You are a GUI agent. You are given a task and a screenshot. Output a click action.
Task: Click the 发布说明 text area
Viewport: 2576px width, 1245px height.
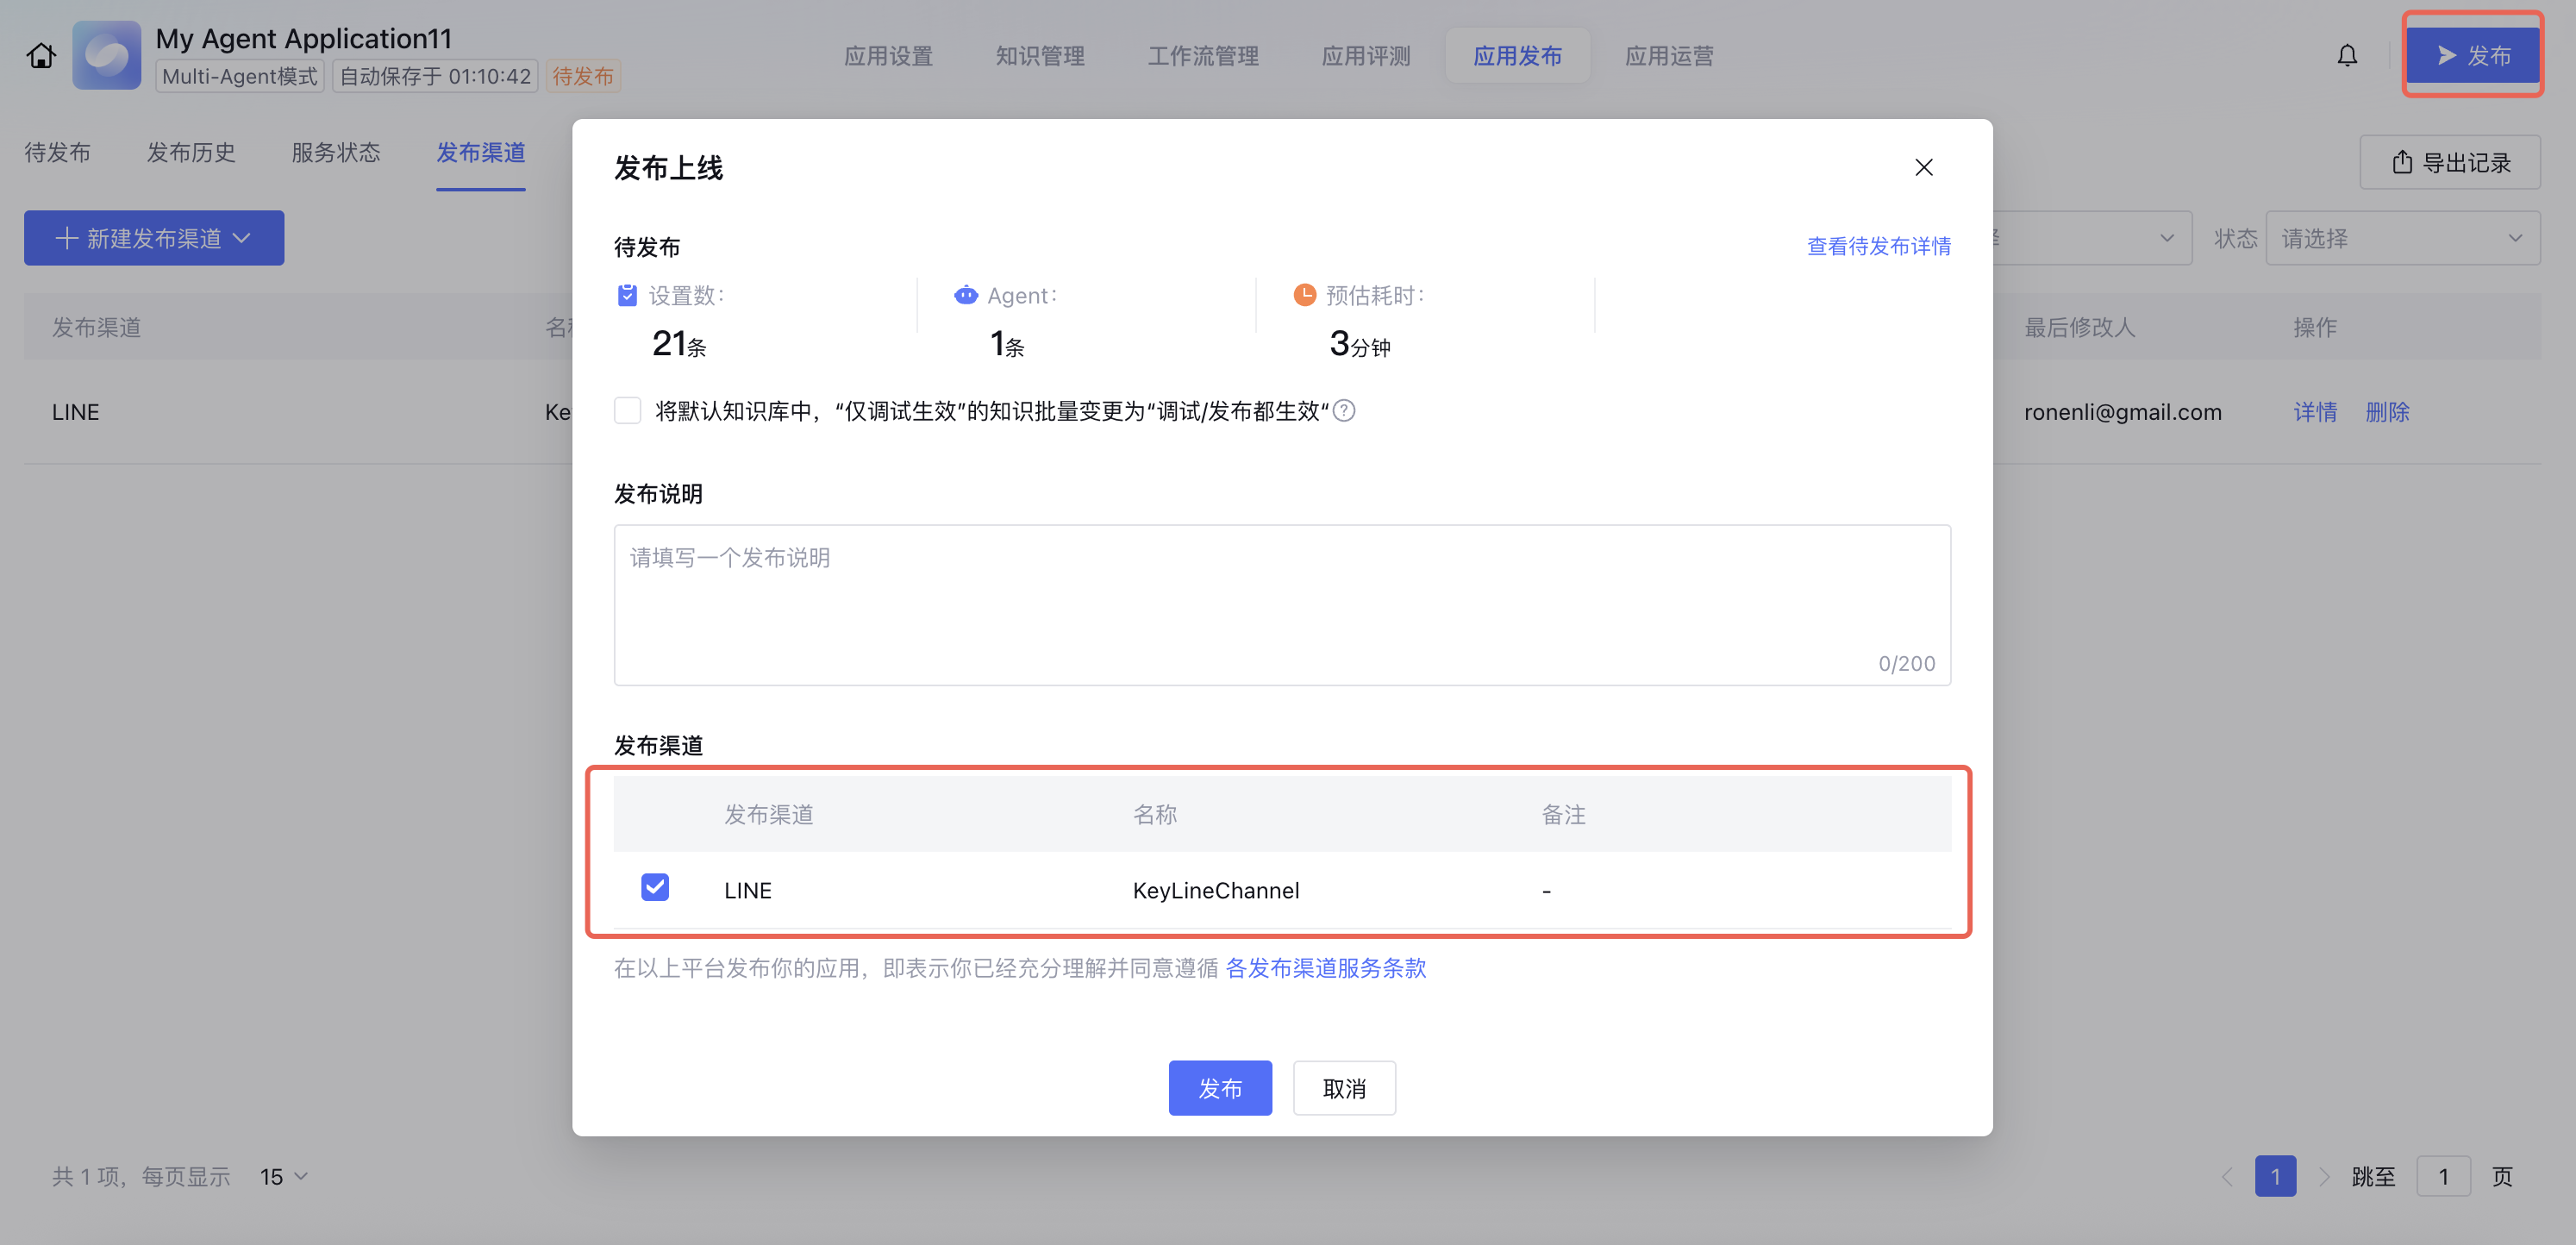click(x=1281, y=604)
